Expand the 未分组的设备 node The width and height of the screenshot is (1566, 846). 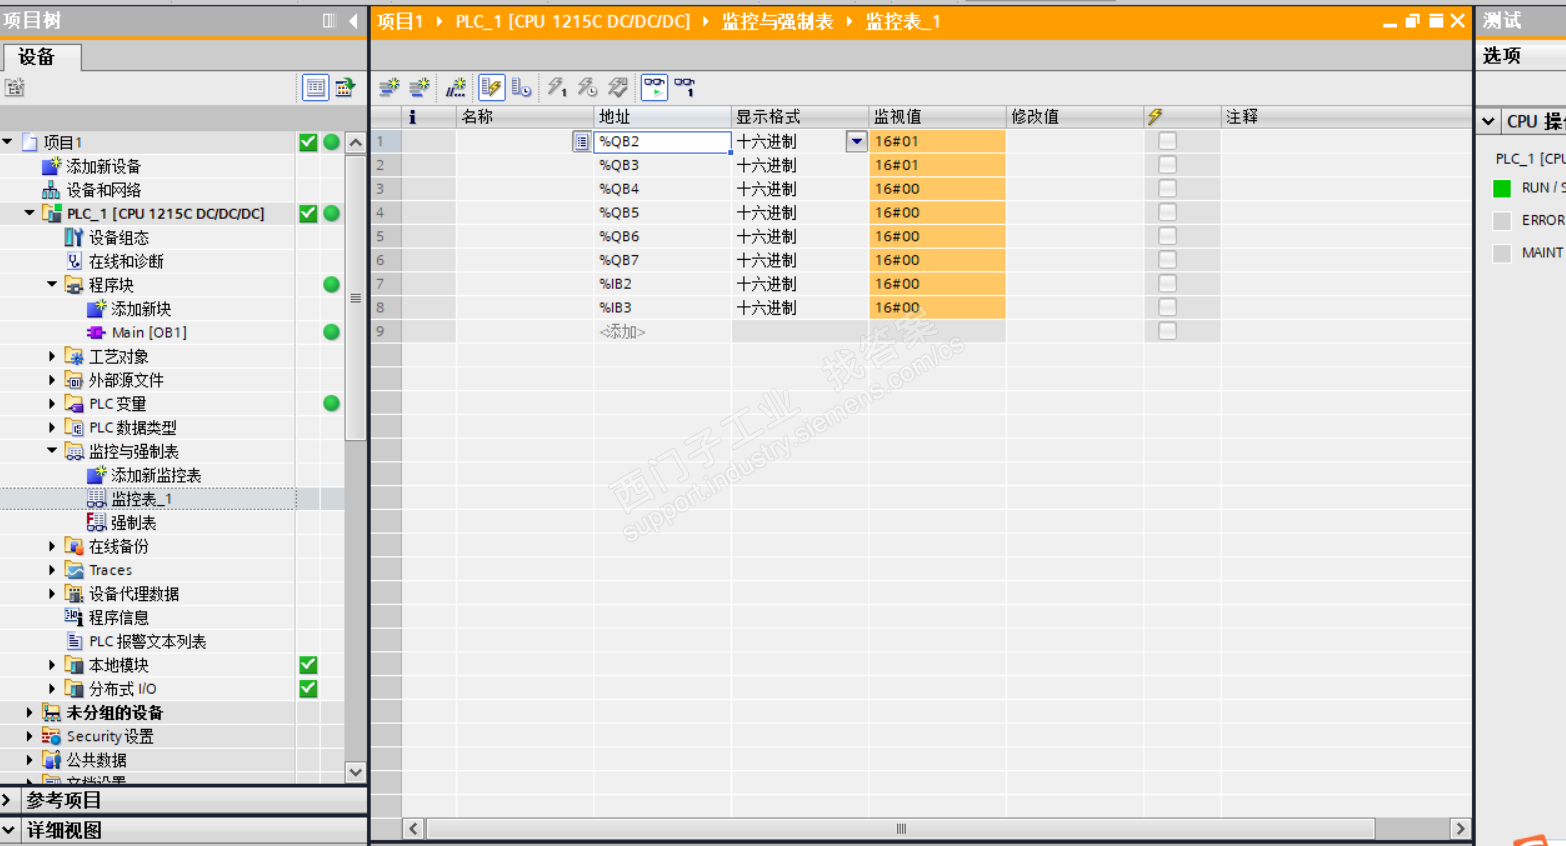(x=30, y=713)
